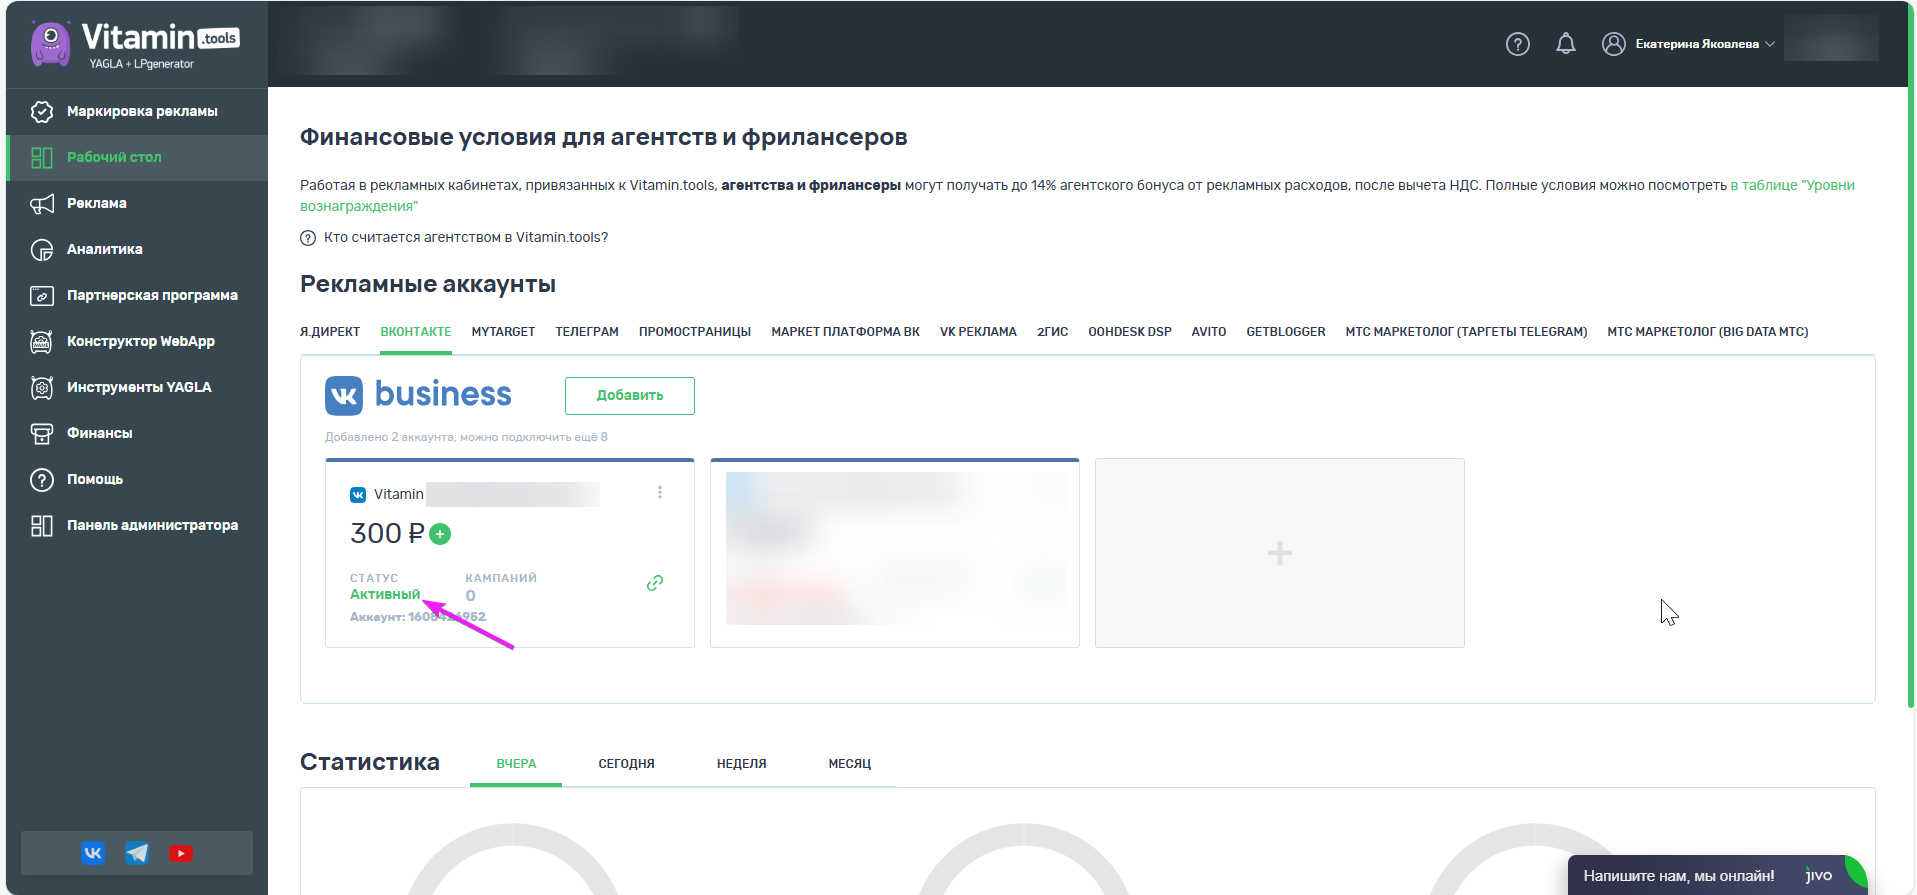This screenshot has height=895, width=1917.
Task: Open Помощь menu item
Action: [137, 479]
